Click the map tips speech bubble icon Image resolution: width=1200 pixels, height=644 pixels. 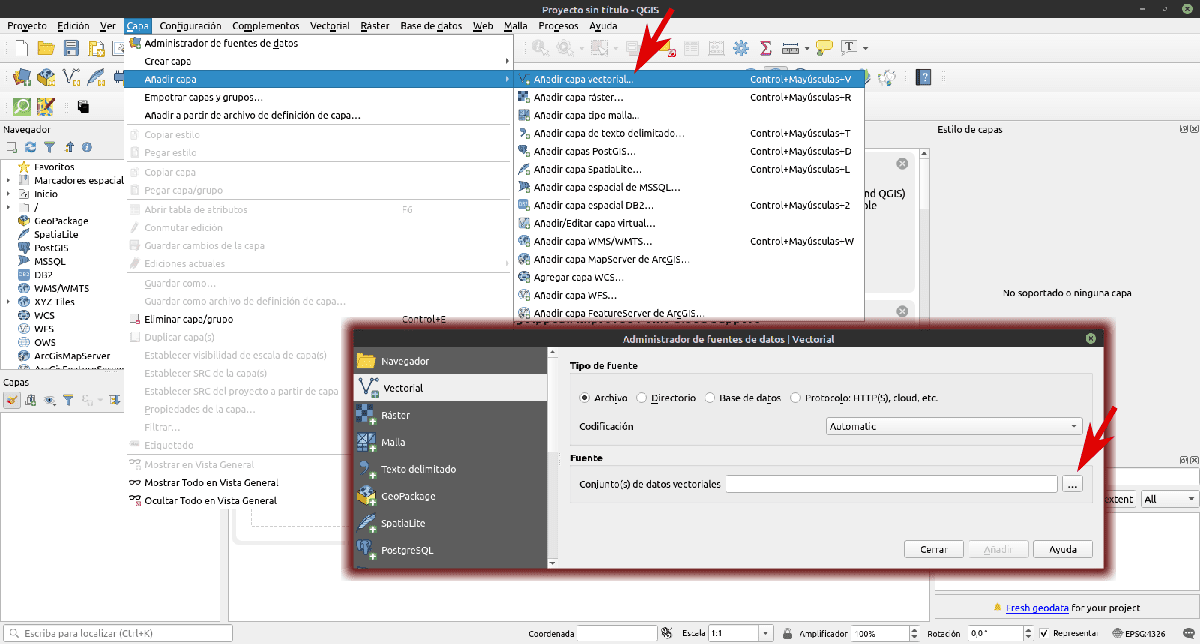pos(824,48)
